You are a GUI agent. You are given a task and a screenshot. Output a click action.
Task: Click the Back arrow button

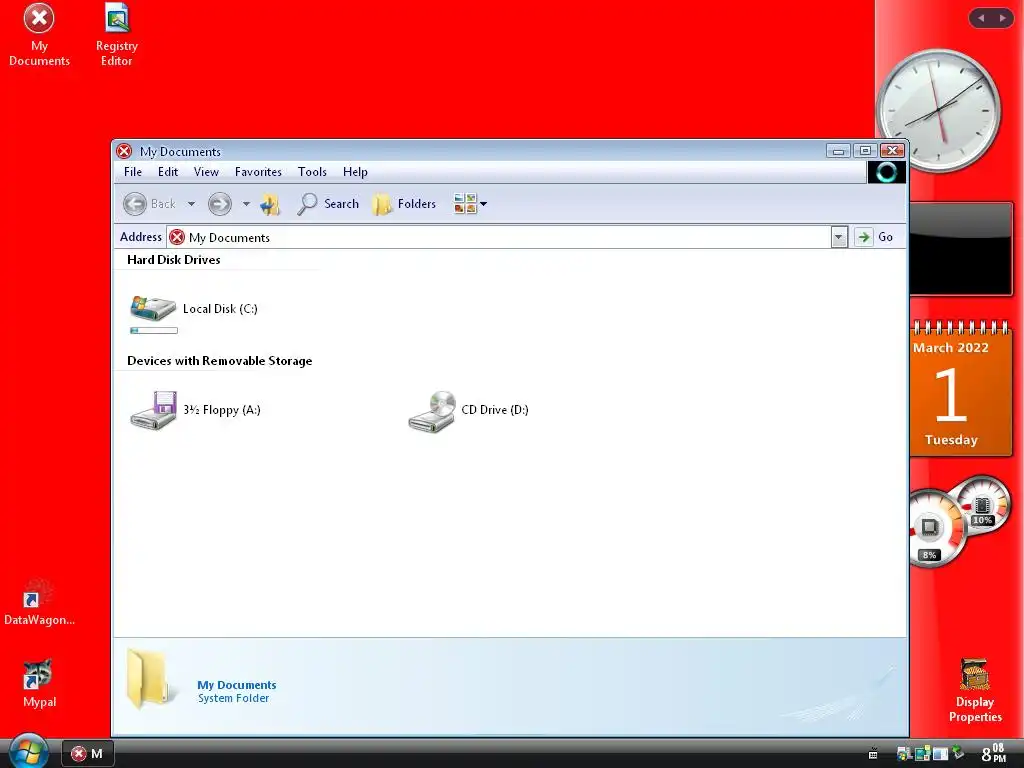[135, 204]
